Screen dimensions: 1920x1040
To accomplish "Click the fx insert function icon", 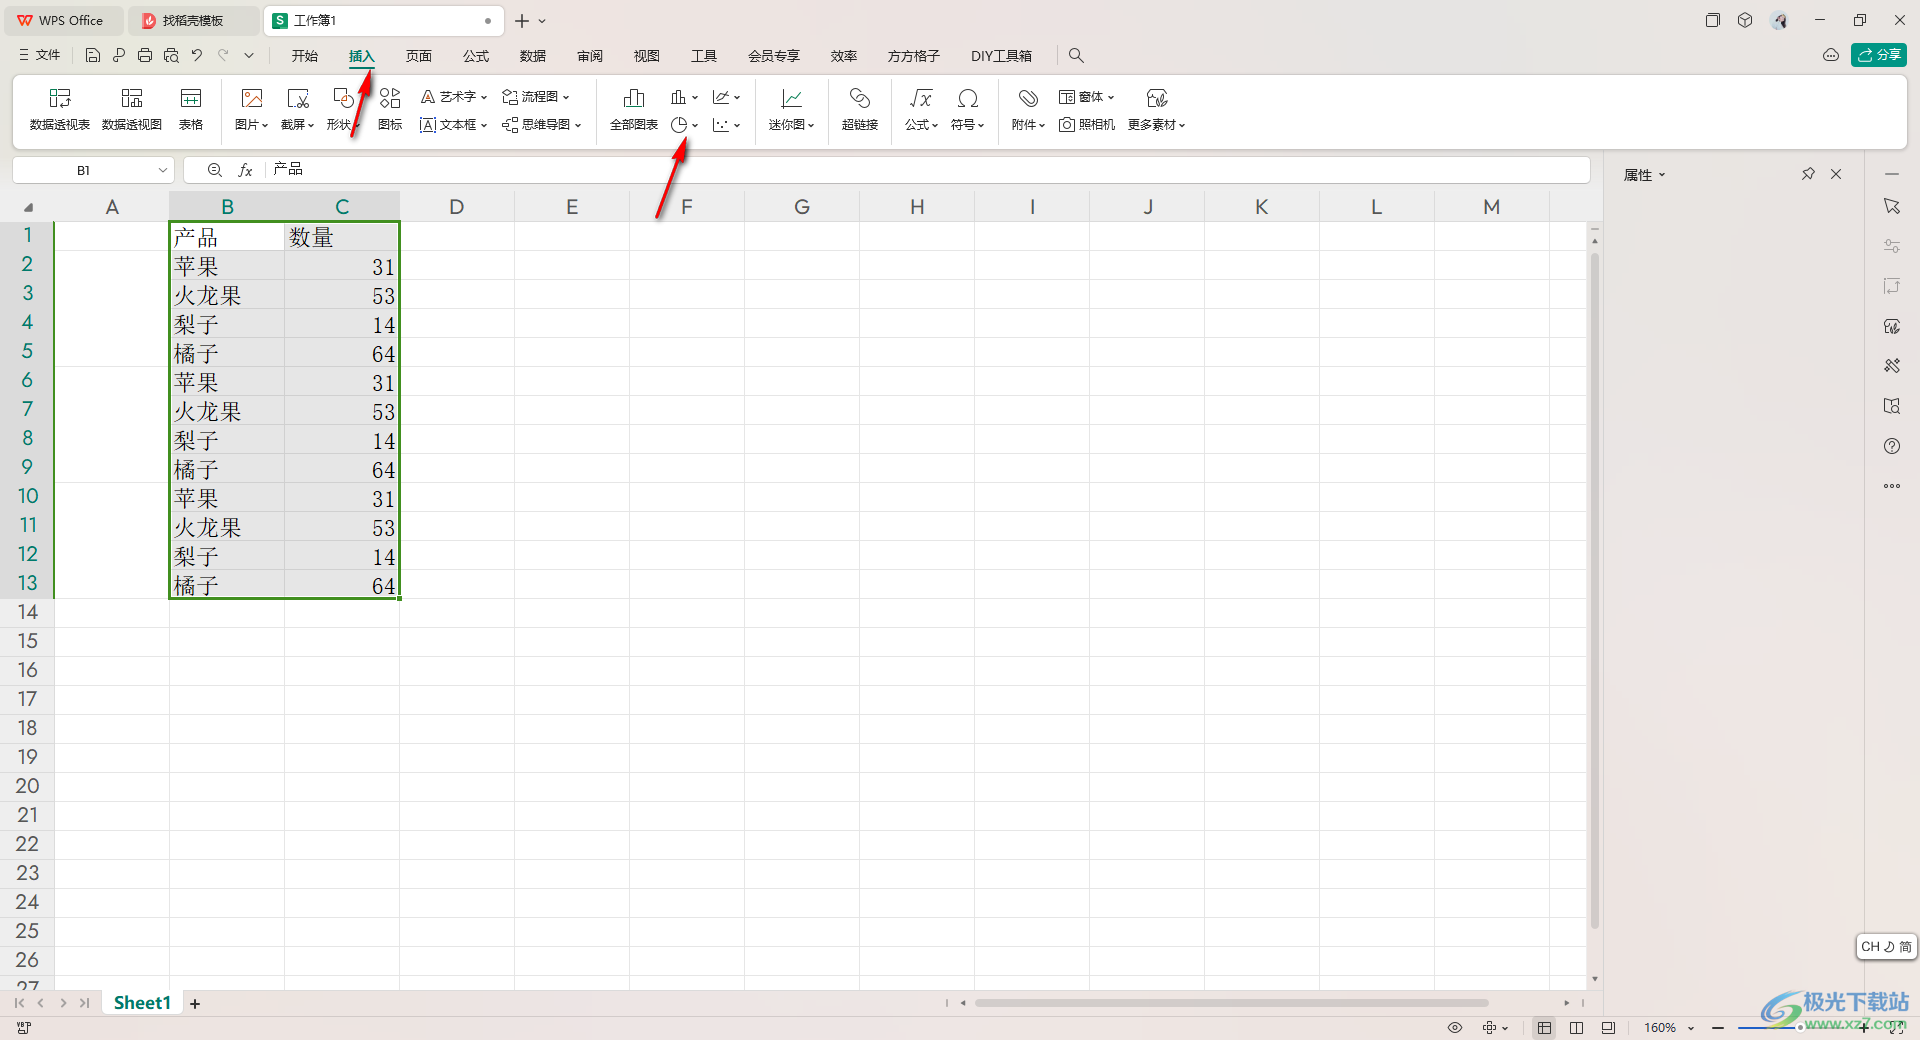I will point(245,170).
